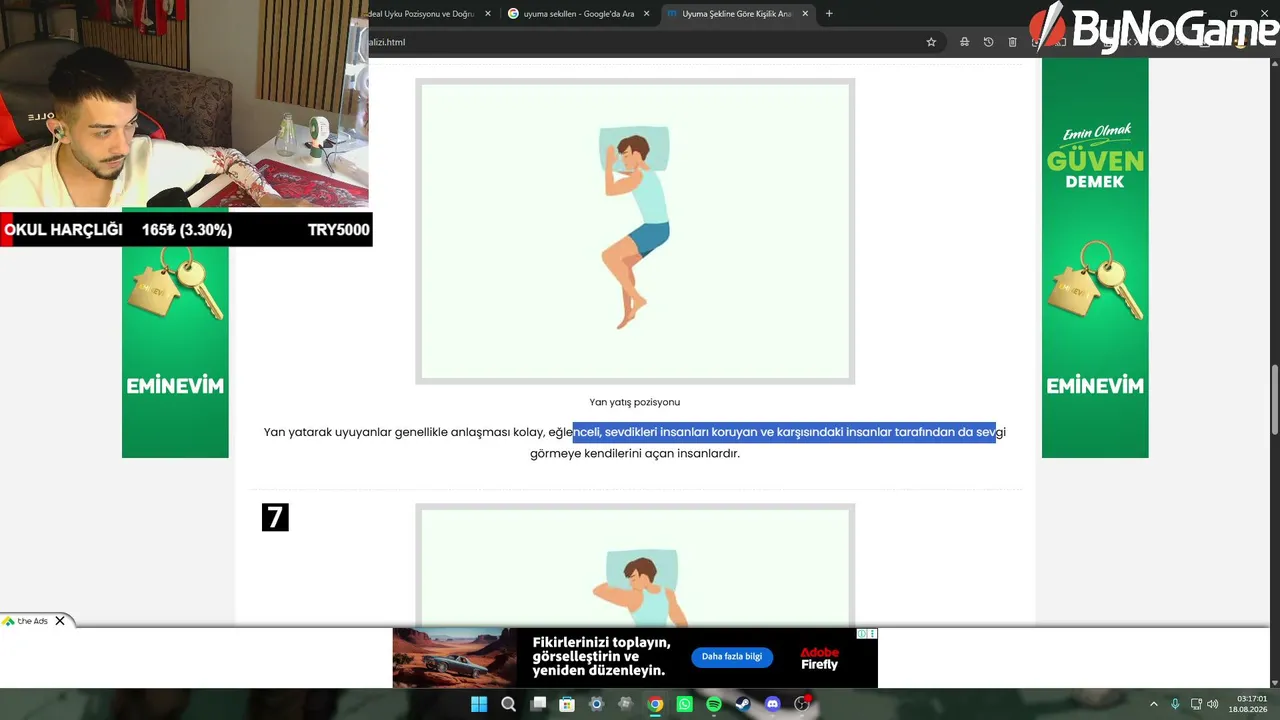The width and height of the screenshot is (1280, 720).
Task: Open the Windows Start menu
Action: (479, 704)
